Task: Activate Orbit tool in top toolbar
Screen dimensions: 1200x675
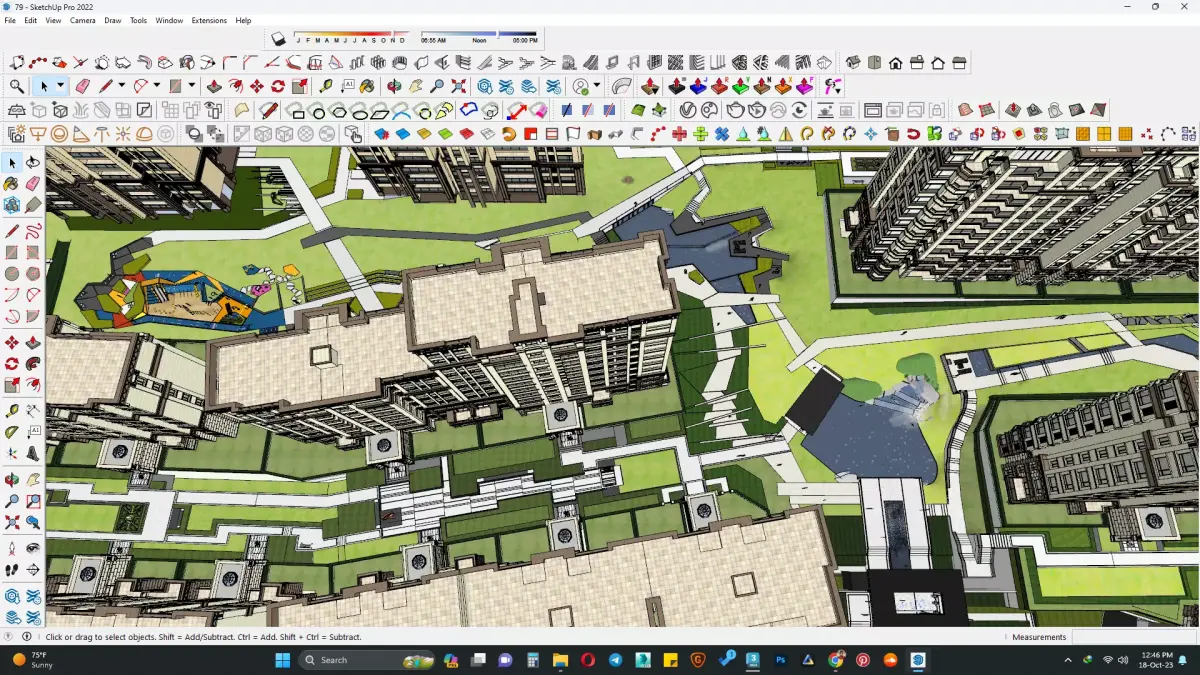Action: [395, 87]
